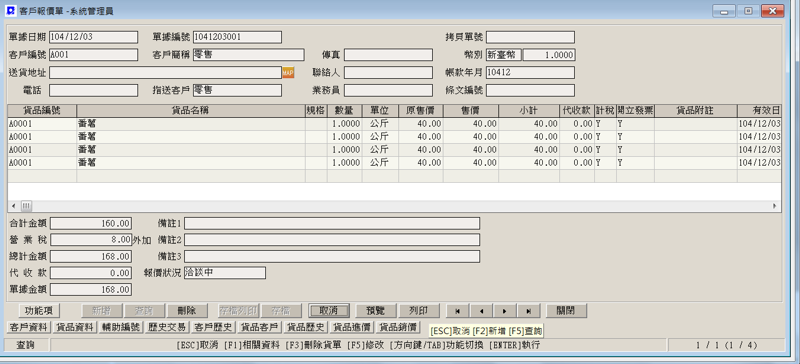This screenshot has width=800, height=364.
Task: Click the 關閉 close button
Action: coord(566,310)
